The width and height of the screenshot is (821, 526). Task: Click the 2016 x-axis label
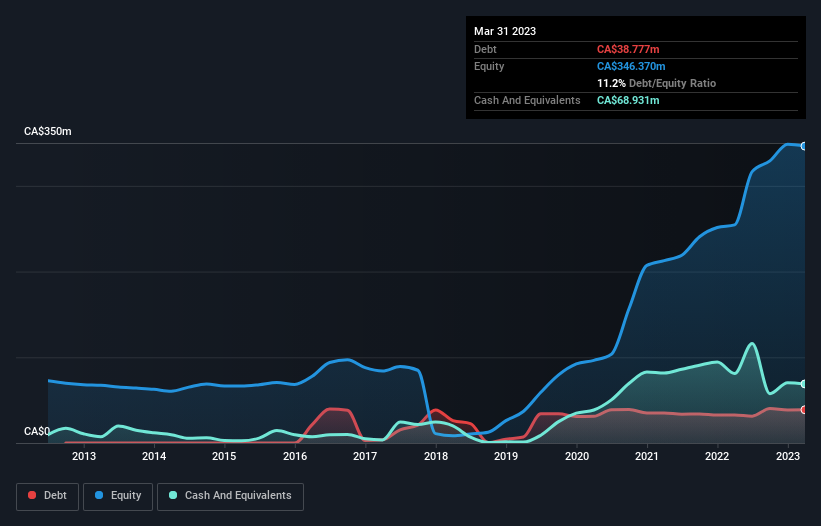pos(295,456)
